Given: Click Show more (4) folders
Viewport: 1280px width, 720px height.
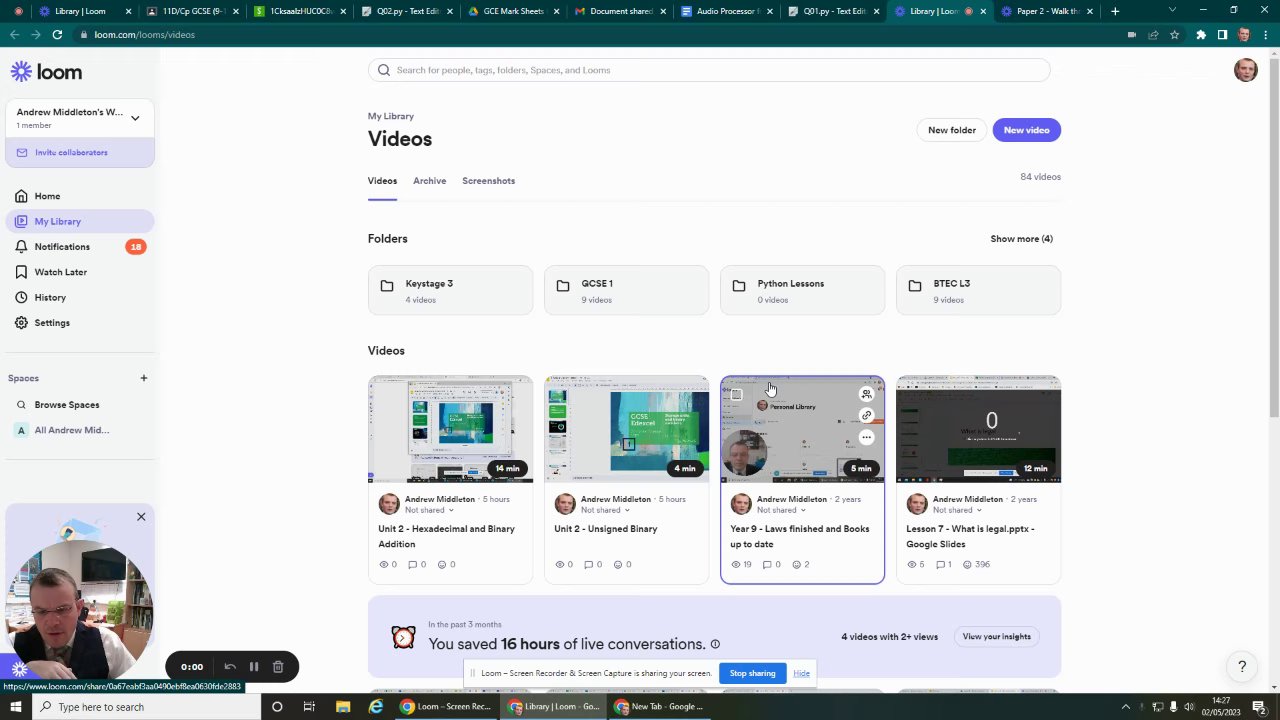Looking at the screenshot, I should click(x=1021, y=239).
